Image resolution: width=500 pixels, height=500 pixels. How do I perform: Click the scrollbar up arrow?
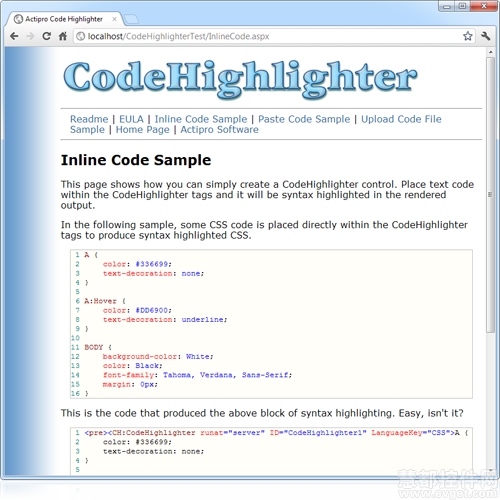[490, 52]
